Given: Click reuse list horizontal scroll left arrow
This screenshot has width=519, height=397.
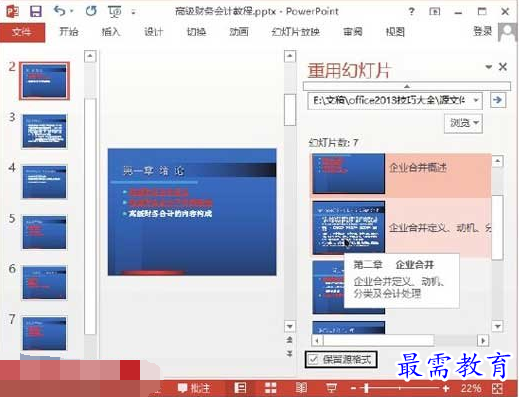Looking at the screenshot, I should [x=317, y=341].
